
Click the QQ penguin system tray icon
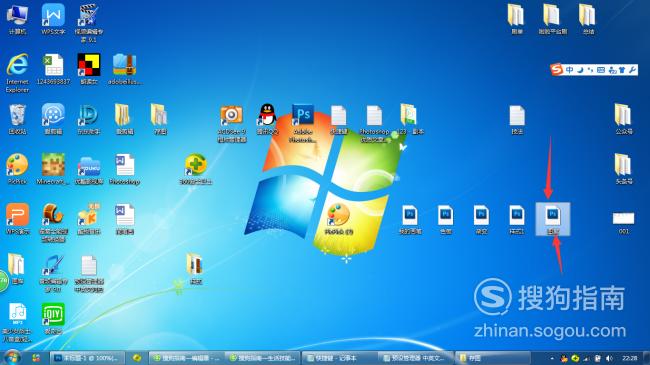pyautogui.click(x=563, y=358)
